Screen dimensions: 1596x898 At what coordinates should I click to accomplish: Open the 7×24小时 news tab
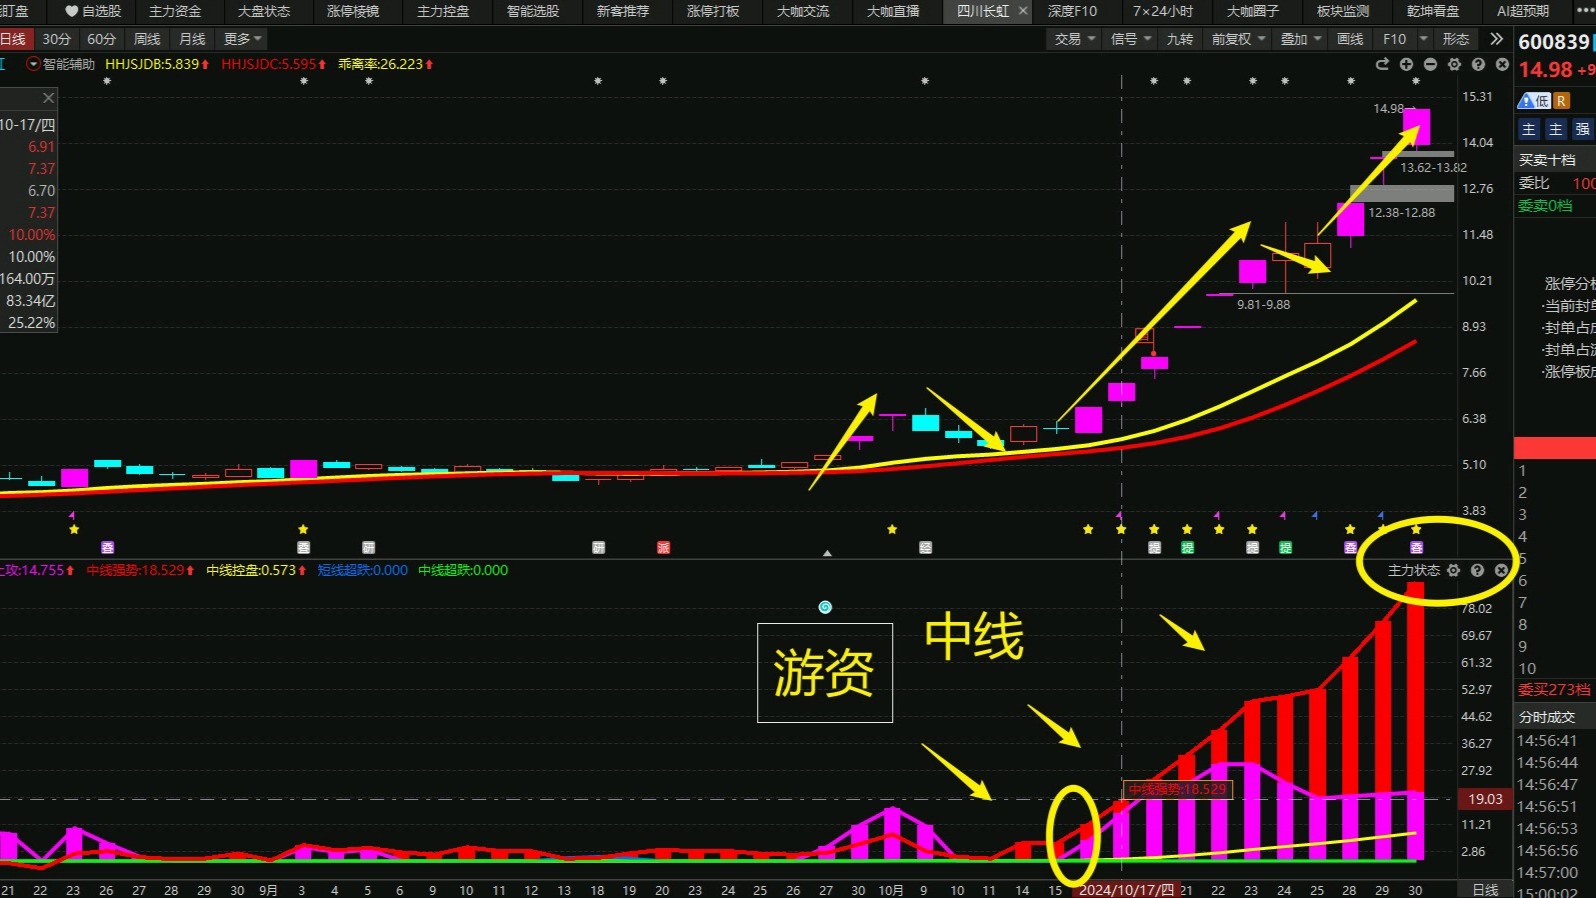1163,11
